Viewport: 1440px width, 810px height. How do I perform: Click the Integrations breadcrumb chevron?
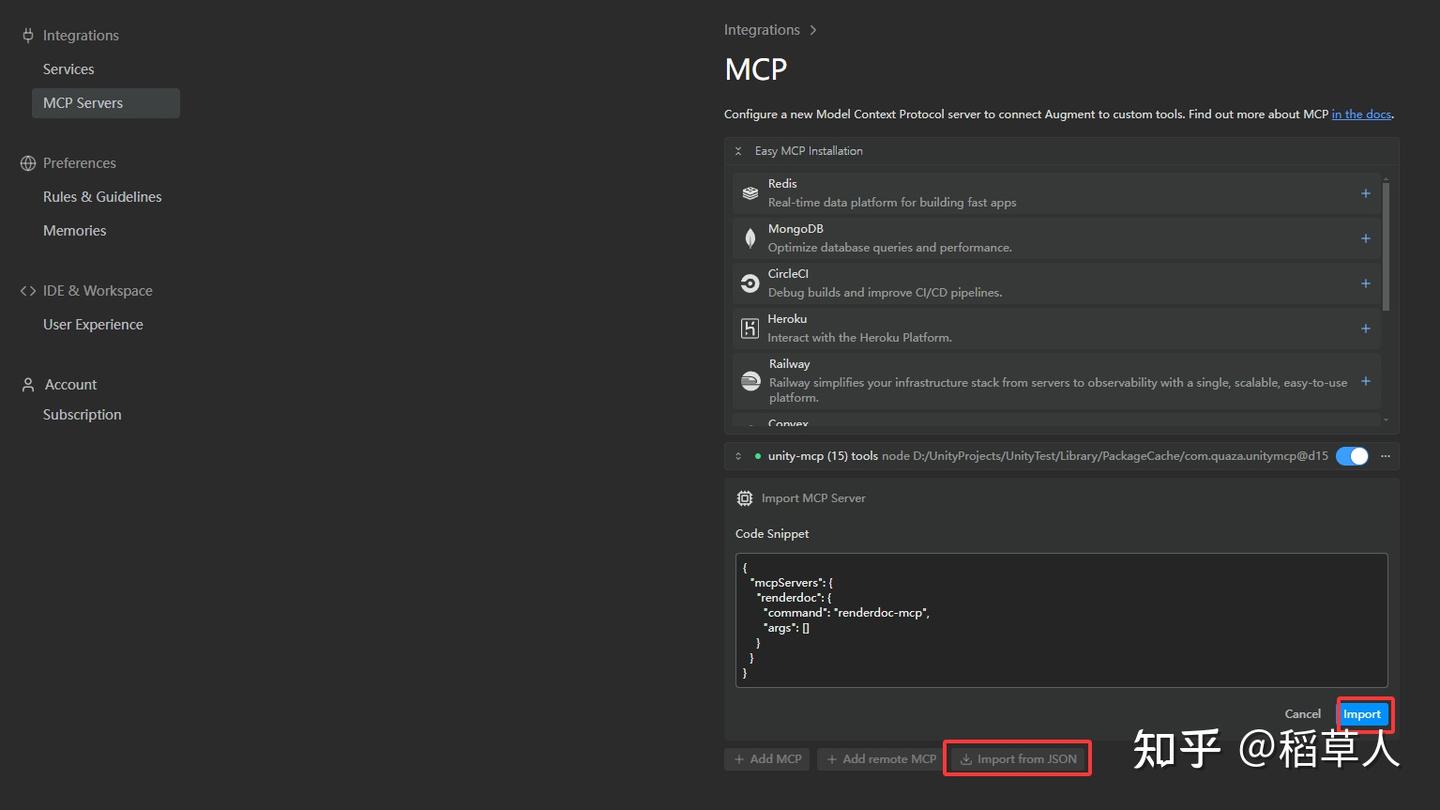813,30
